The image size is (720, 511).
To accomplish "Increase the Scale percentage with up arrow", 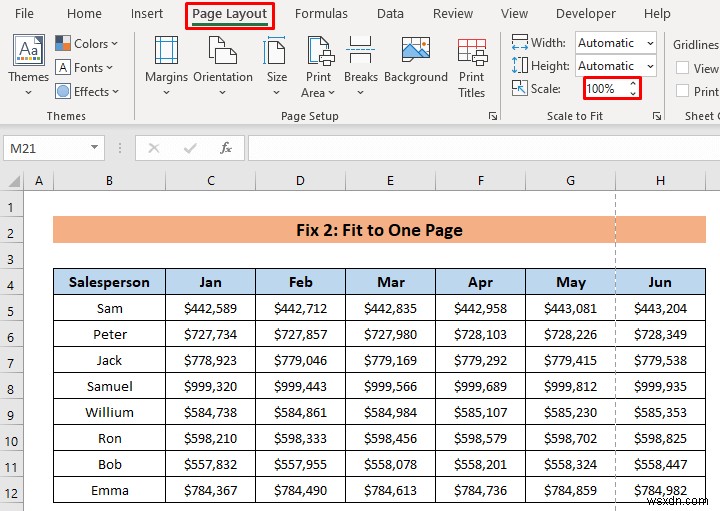I will 632,84.
